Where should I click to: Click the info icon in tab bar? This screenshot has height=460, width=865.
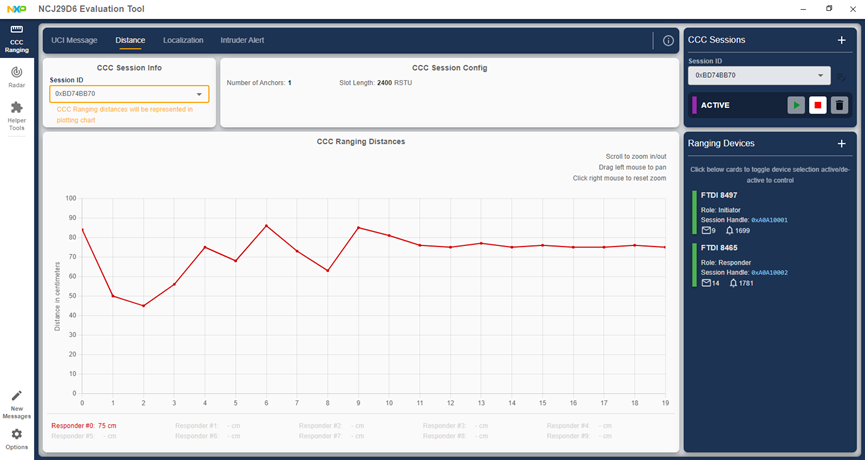pyautogui.click(x=668, y=41)
